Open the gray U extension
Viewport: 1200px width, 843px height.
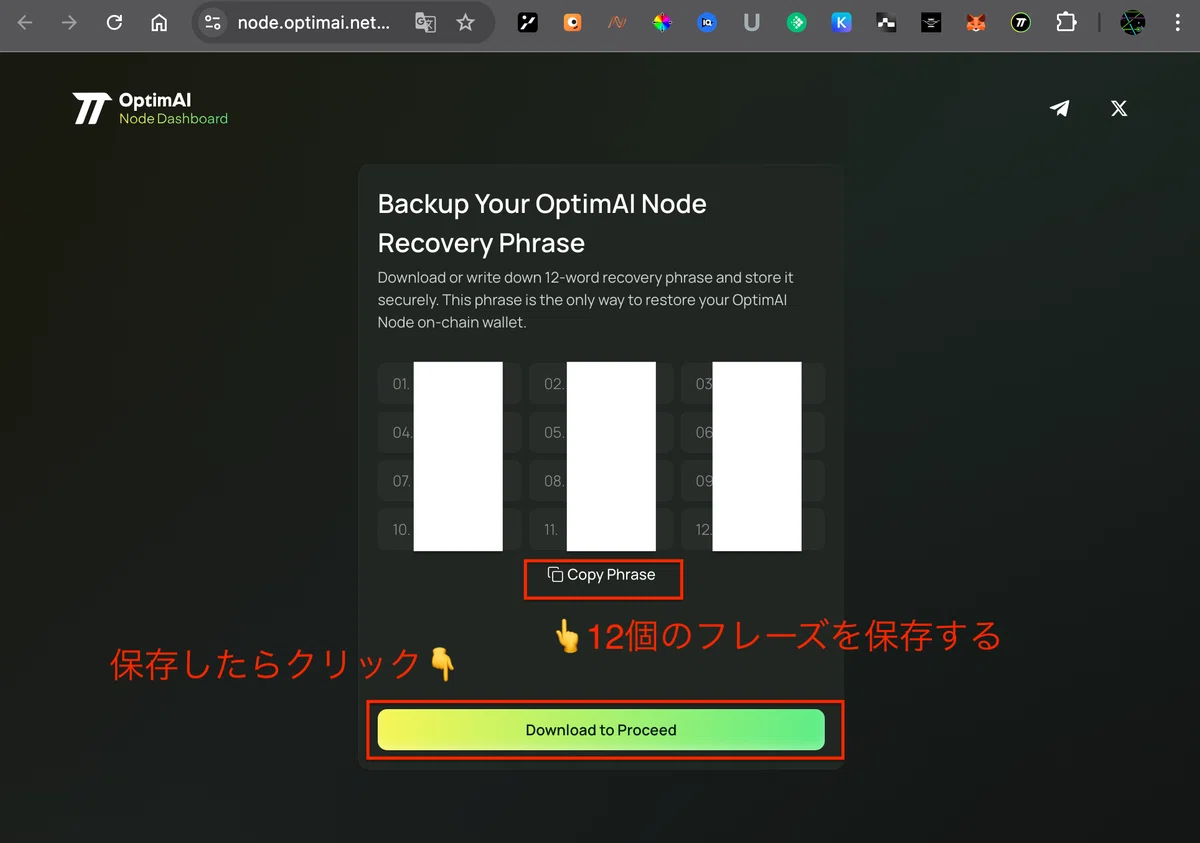pyautogui.click(x=752, y=22)
